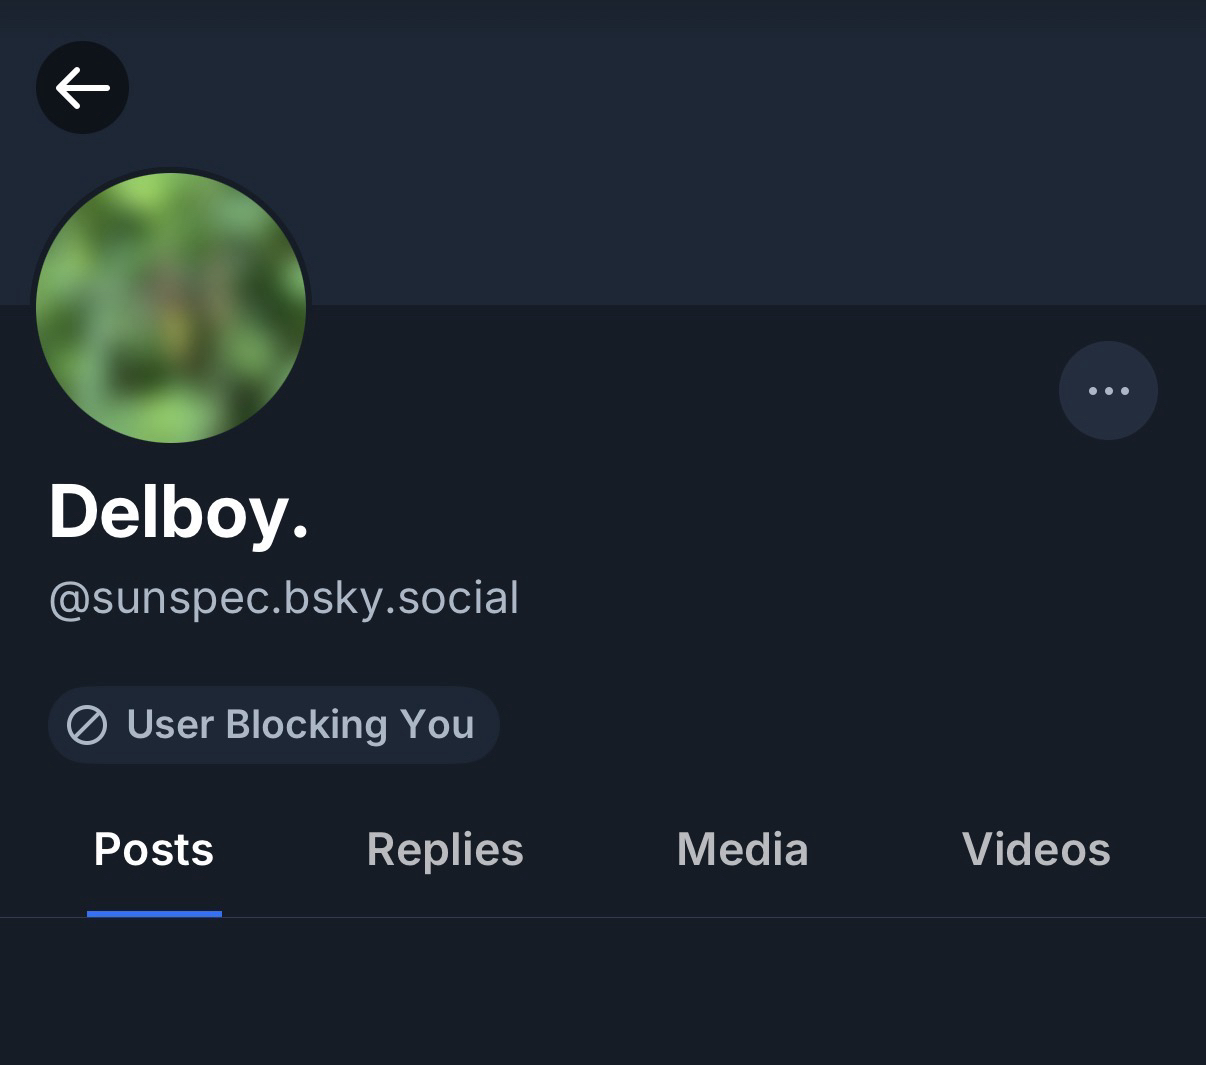Open the three-dot more options menu
Viewport: 1206px width, 1065px height.
[x=1108, y=391]
